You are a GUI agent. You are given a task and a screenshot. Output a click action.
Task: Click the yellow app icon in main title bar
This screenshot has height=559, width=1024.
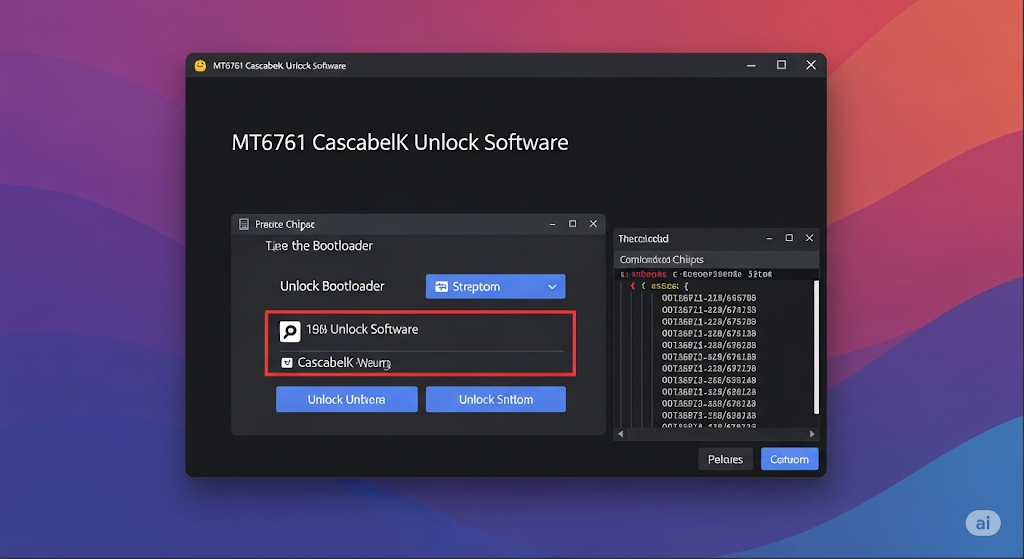200,65
